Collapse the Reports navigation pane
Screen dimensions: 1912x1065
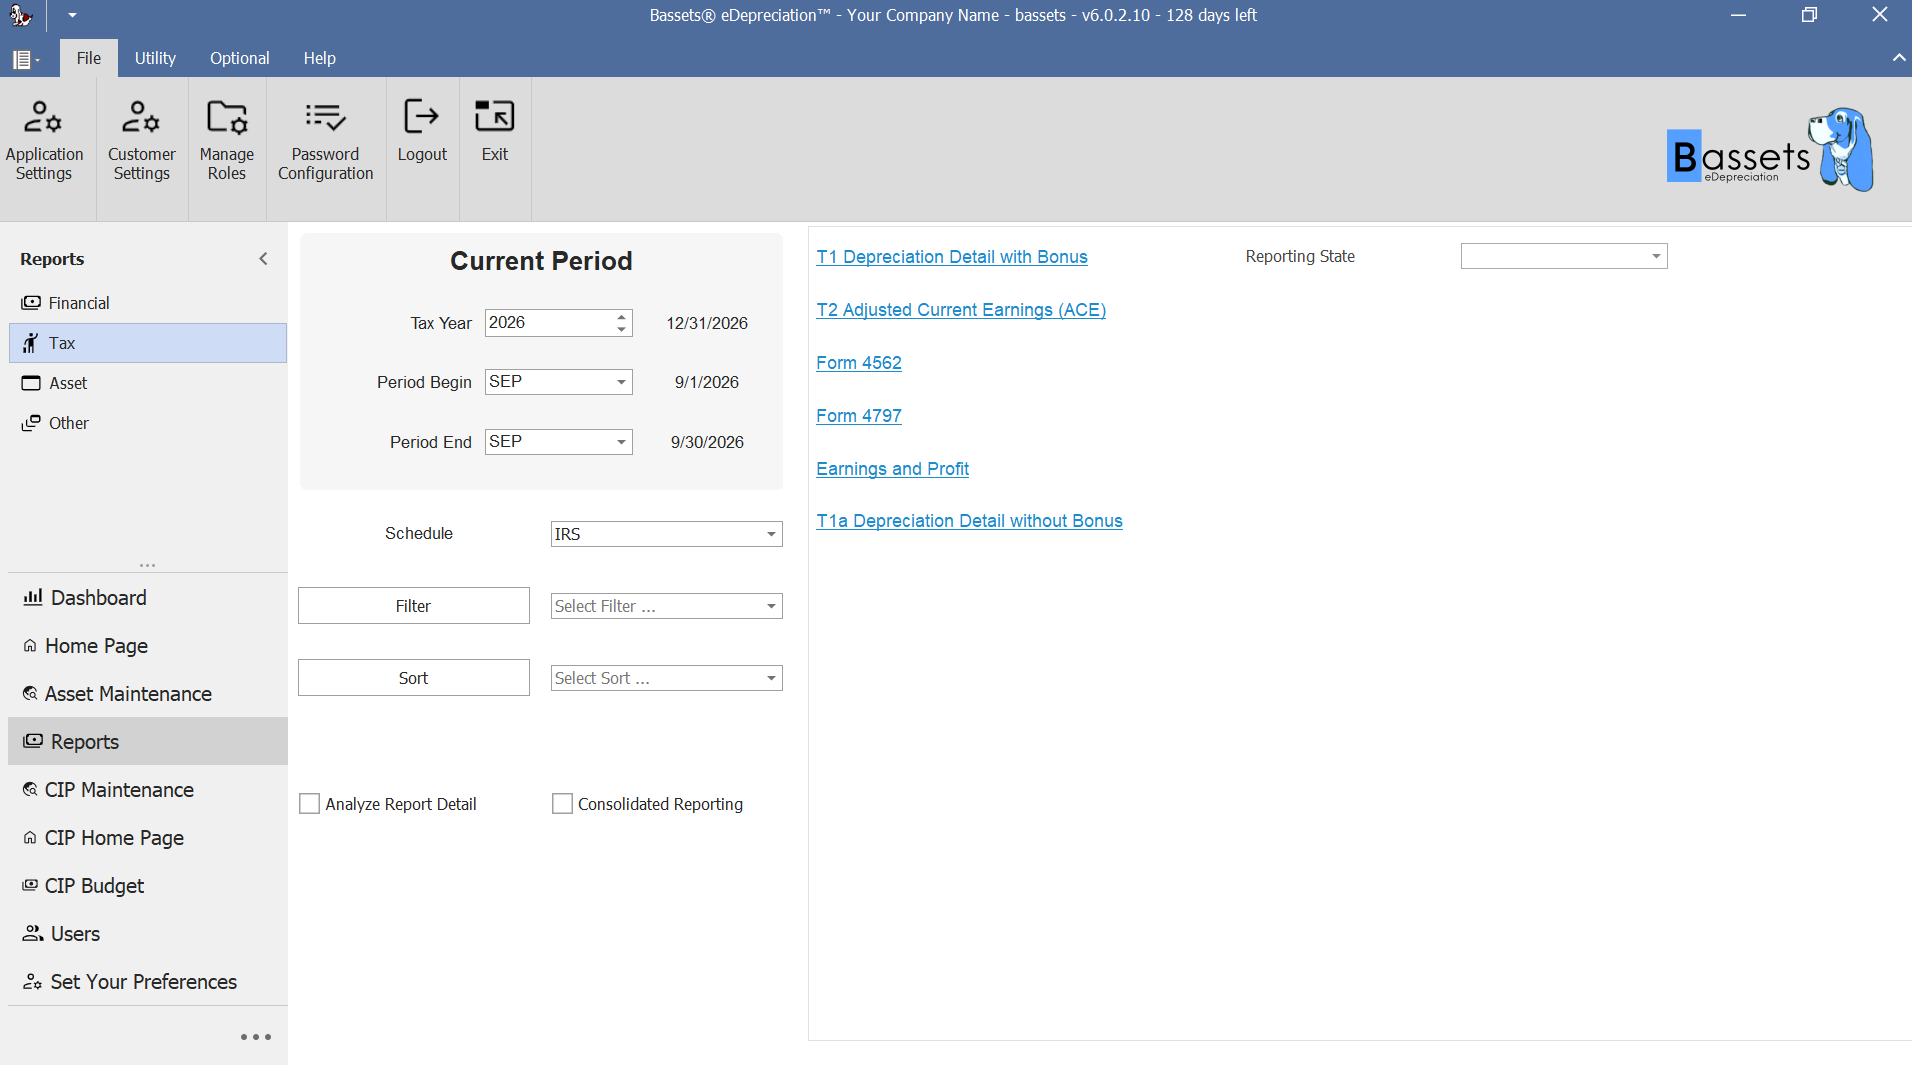coord(263,259)
